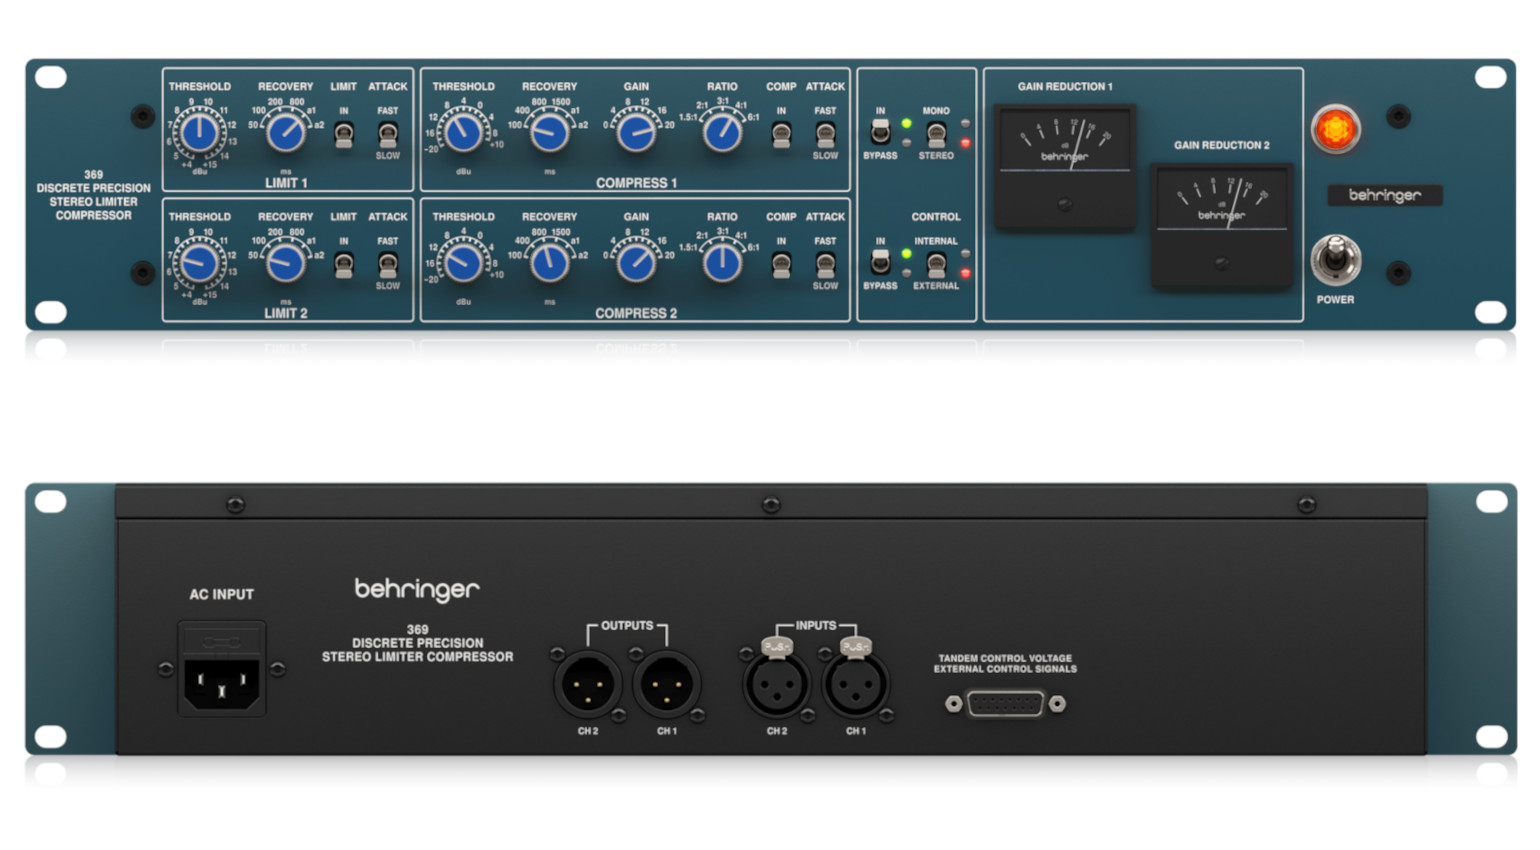Turn the Ratio knob in Compress 2
1540x850 pixels.
point(721,263)
